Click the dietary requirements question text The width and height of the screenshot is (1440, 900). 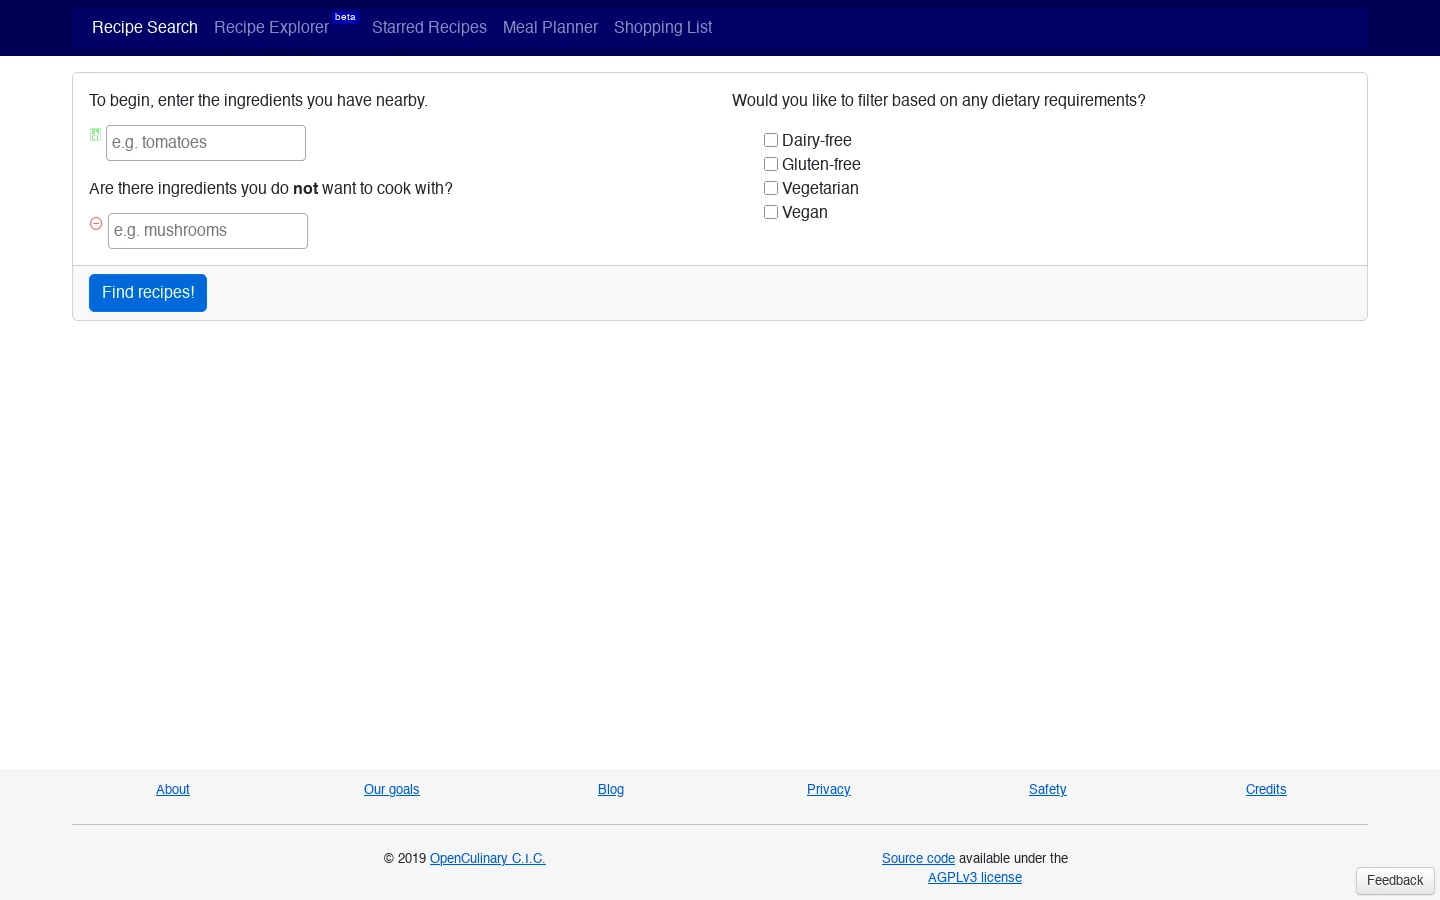coord(939,100)
